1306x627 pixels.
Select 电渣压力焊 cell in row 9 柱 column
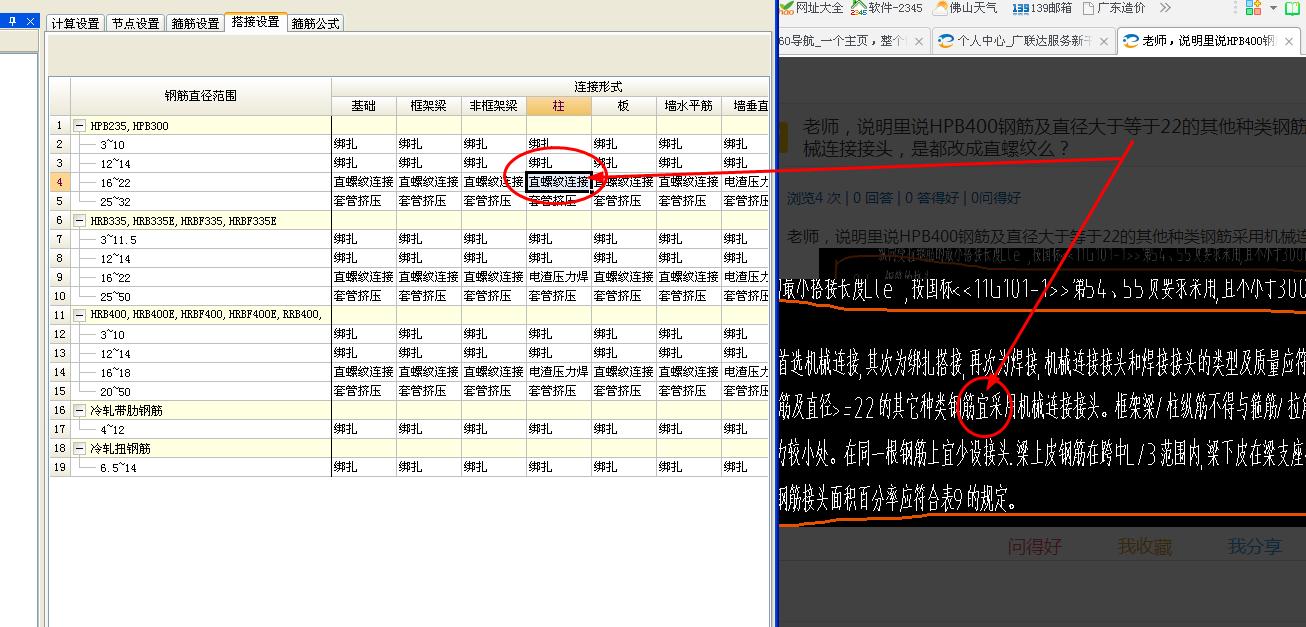tap(559, 277)
